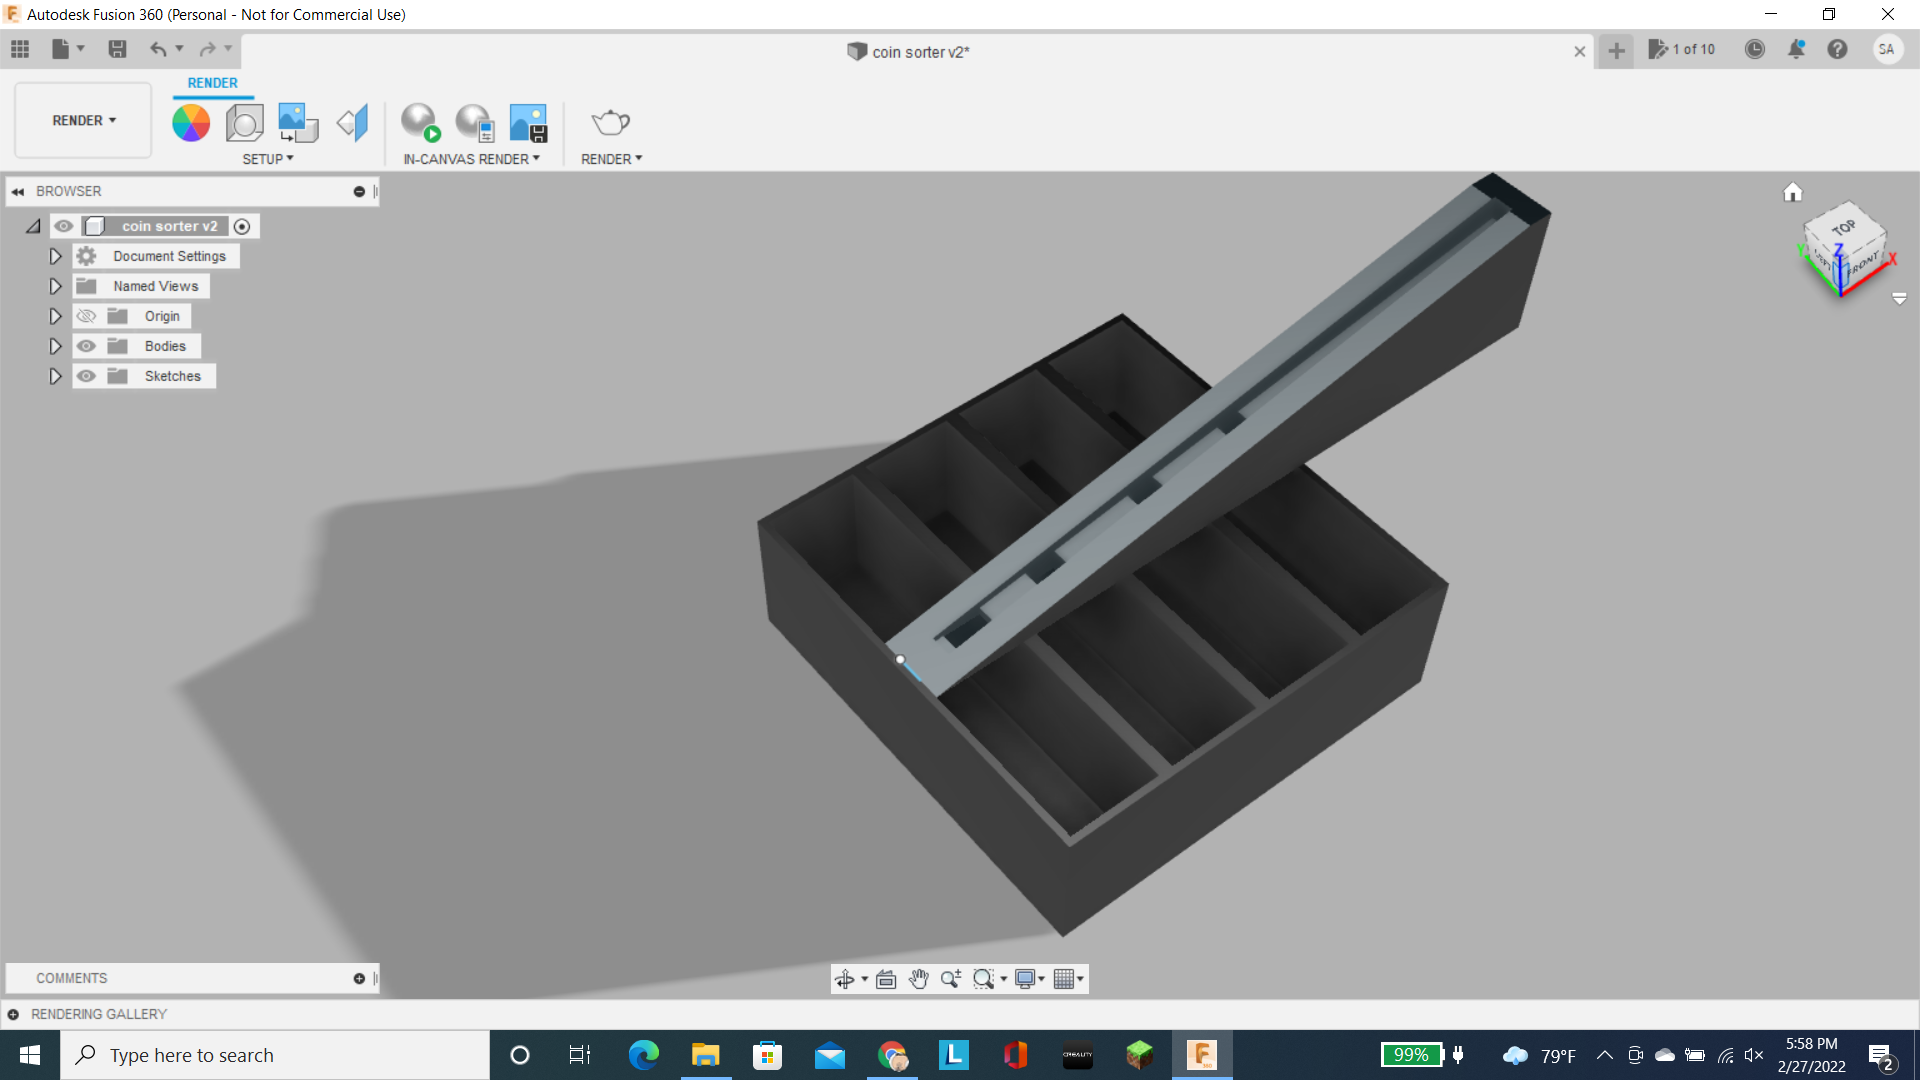
Task: Capture the current render image to disk
Action: coord(527,122)
